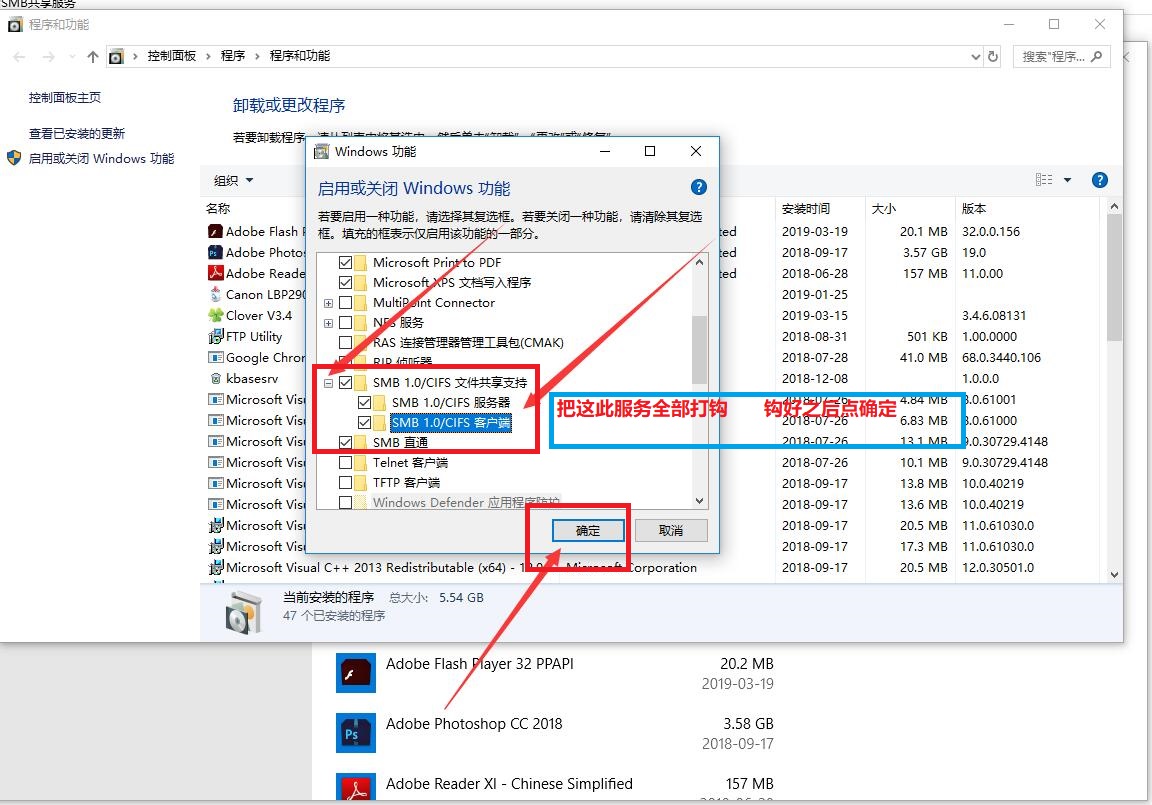The width and height of the screenshot is (1152, 805).
Task: Toggle SMB 1.0/CIFS 服务器 checkbox
Action: [x=364, y=402]
